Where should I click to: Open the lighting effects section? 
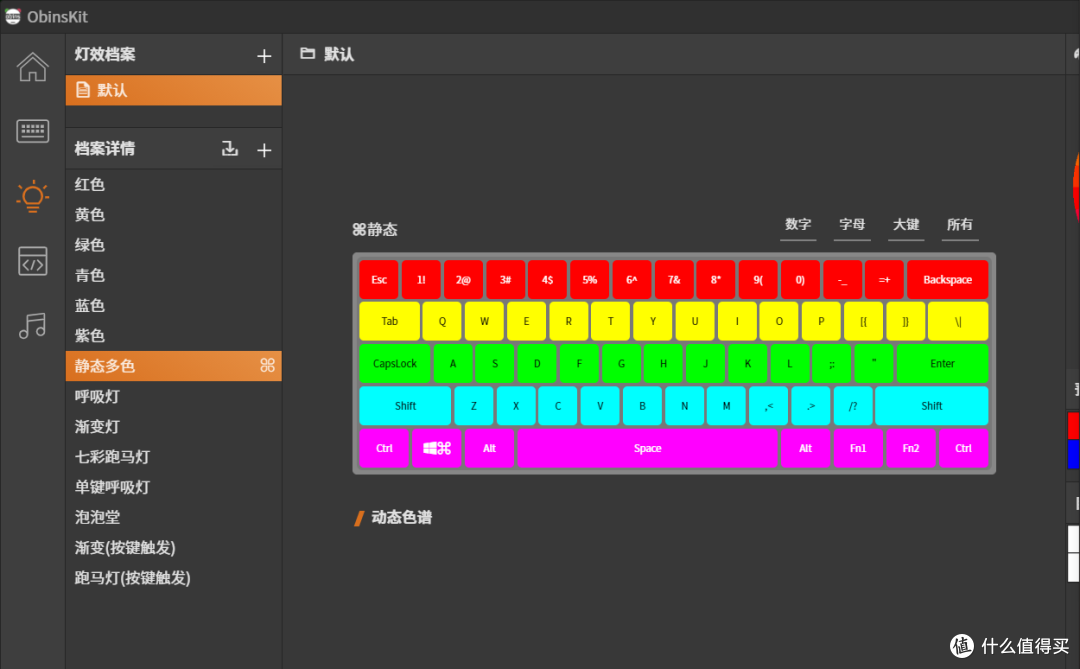point(32,196)
